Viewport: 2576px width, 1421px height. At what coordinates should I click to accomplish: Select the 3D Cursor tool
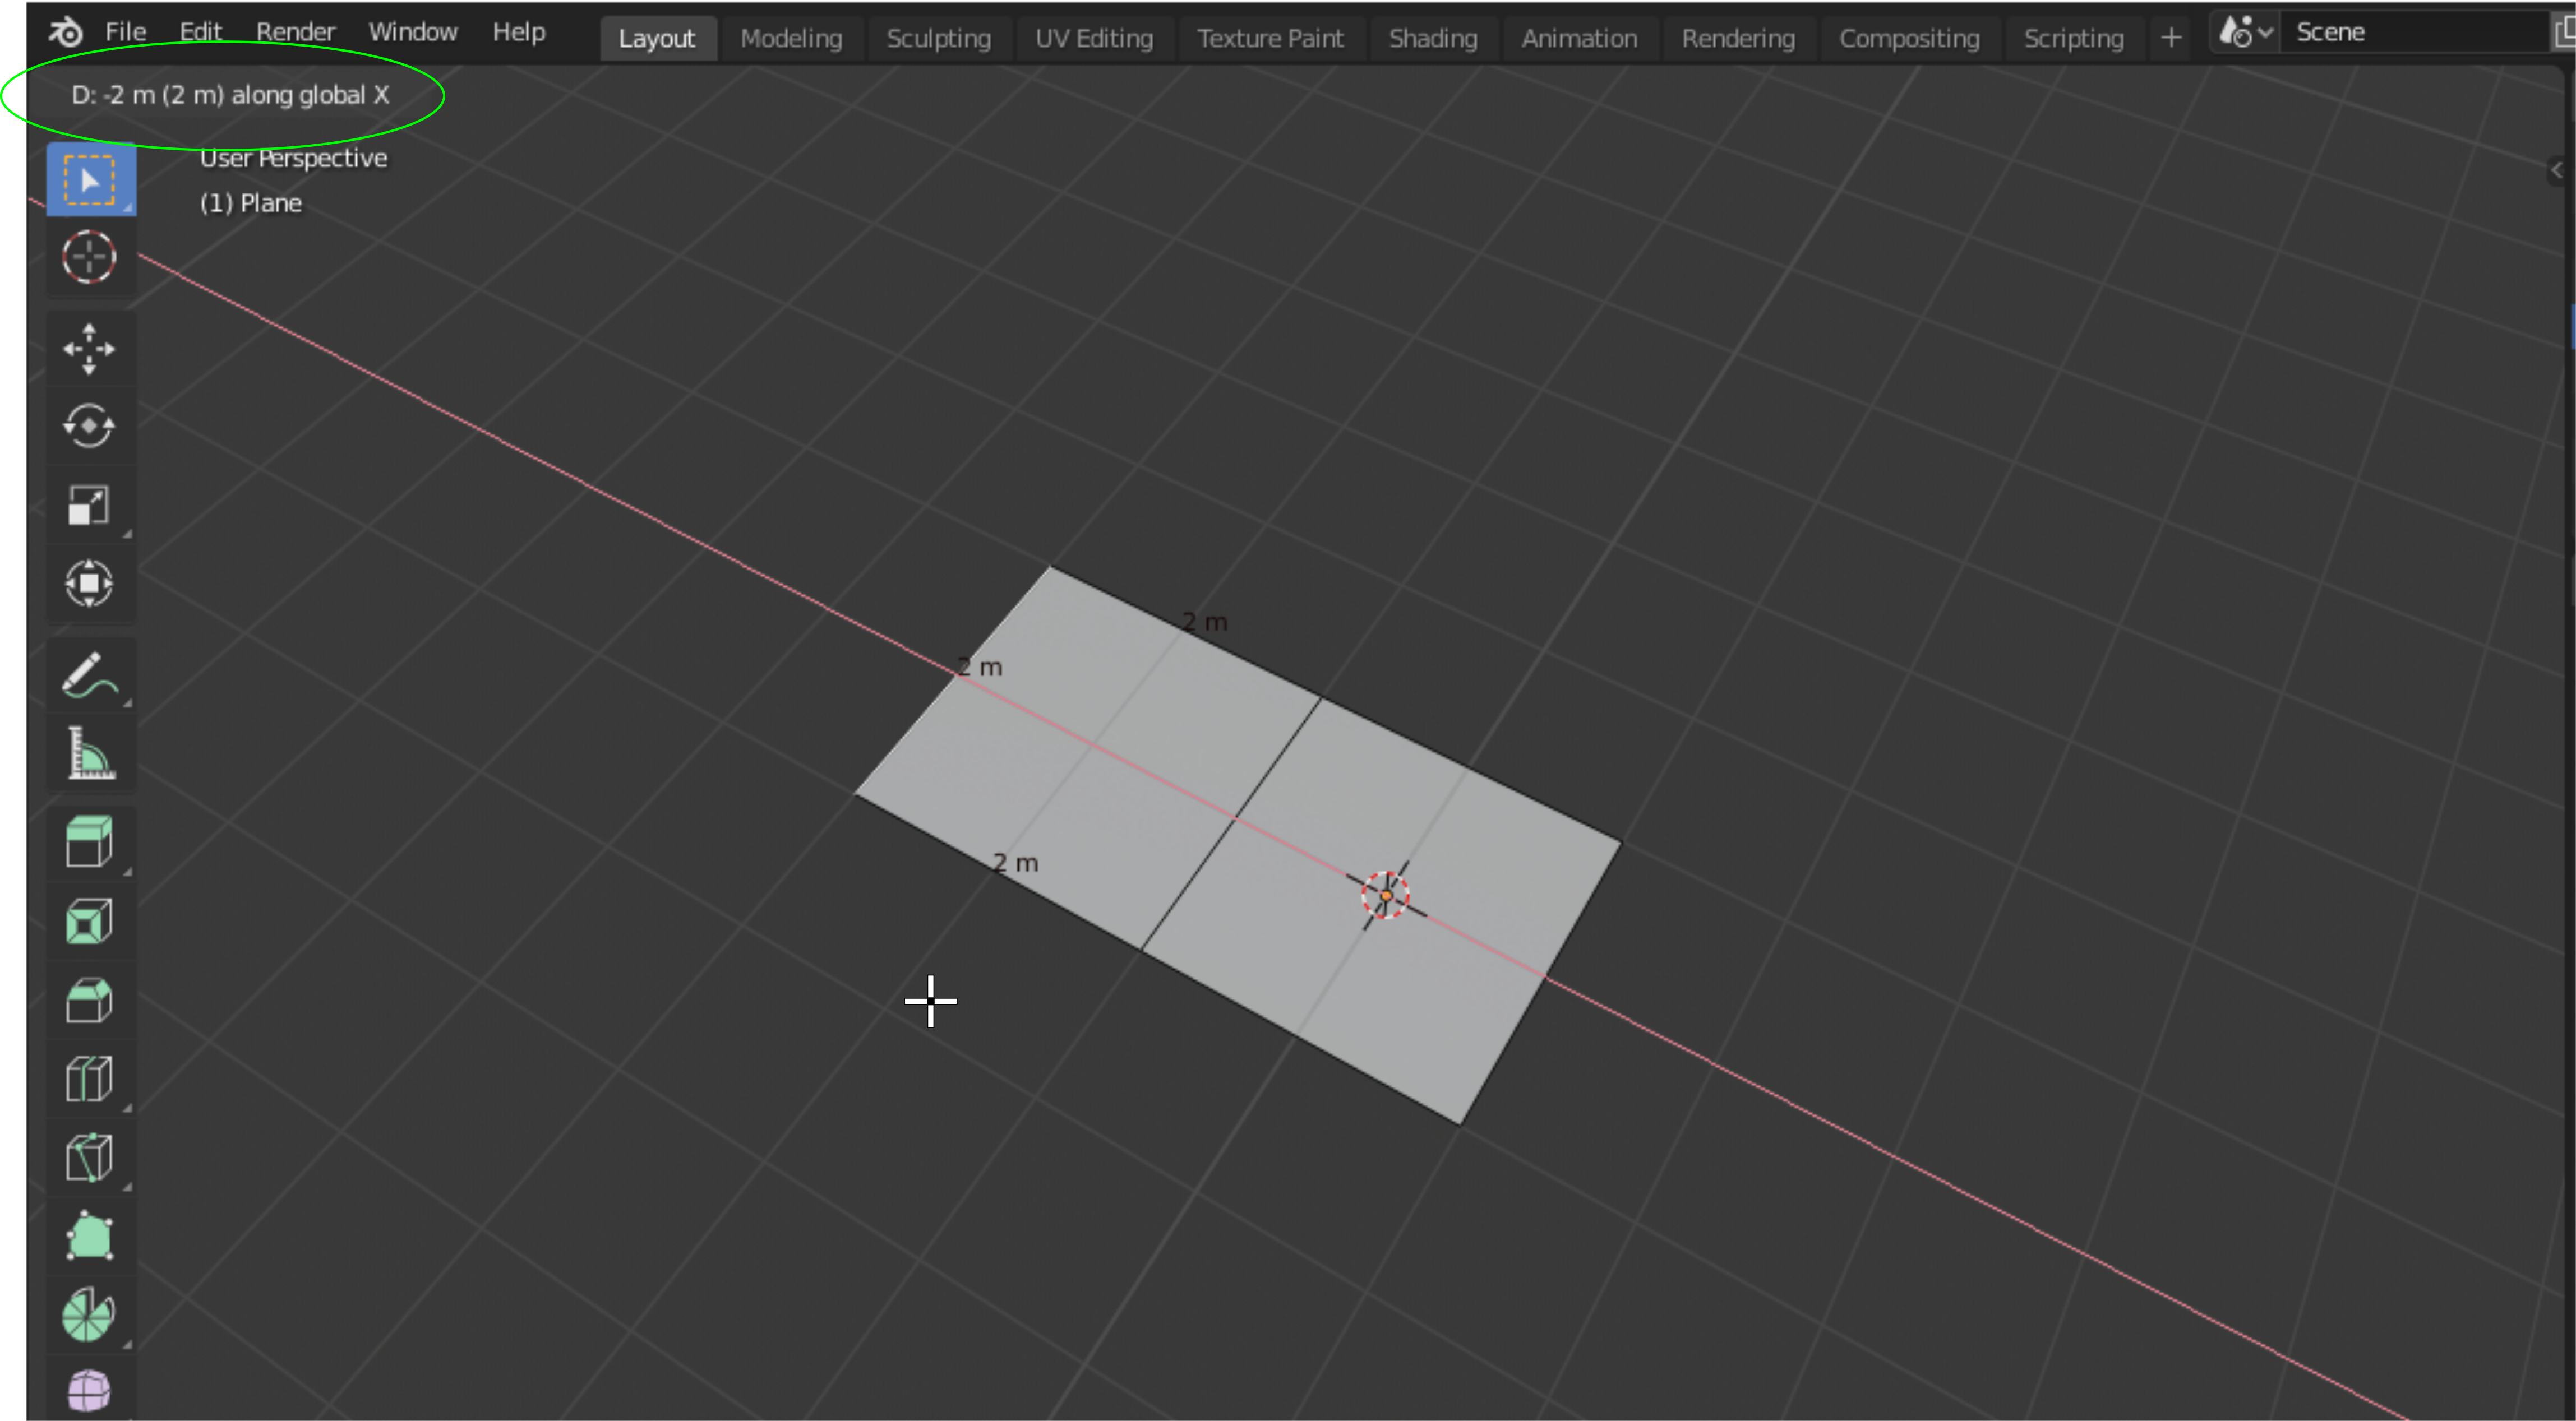click(x=90, y=258)
